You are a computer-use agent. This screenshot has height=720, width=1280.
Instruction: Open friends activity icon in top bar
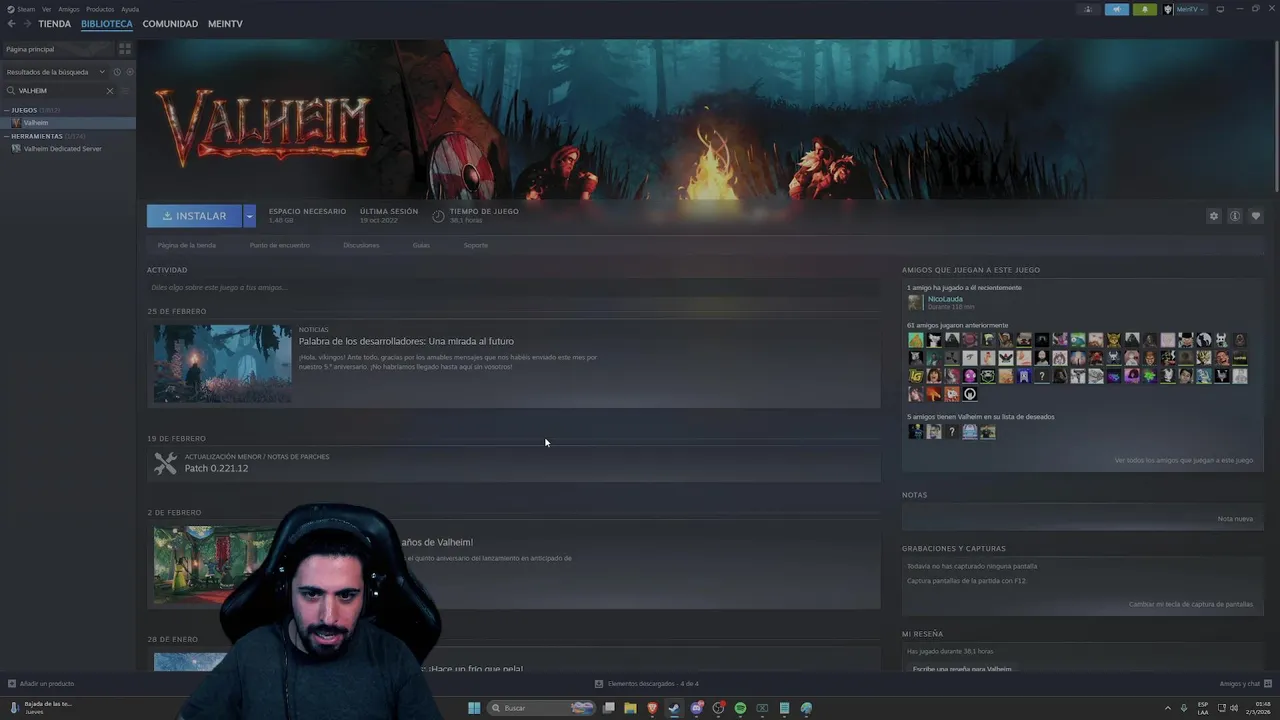click(x=1088, y=9)
